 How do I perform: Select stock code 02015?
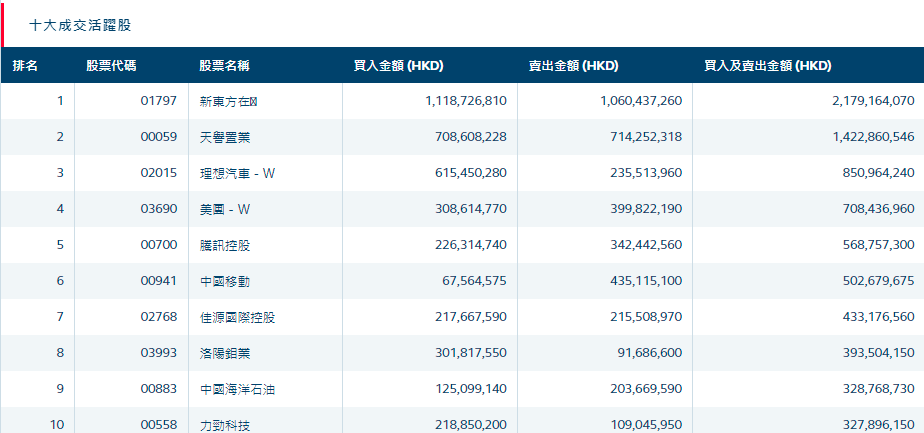pyautogui.click(x=159, y=173)
